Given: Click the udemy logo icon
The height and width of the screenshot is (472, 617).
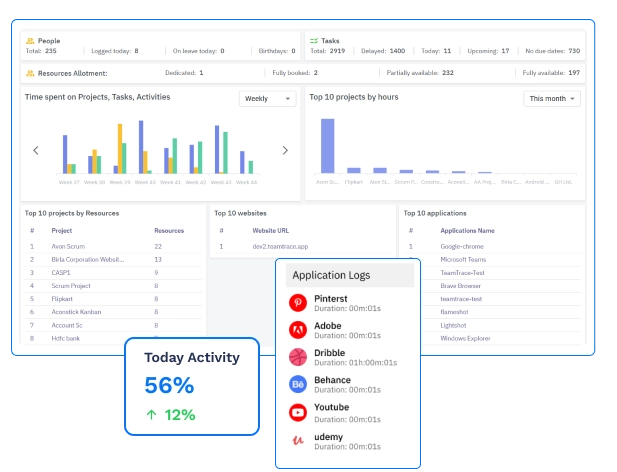Looking at the screenshot, I should pos(297,439).
